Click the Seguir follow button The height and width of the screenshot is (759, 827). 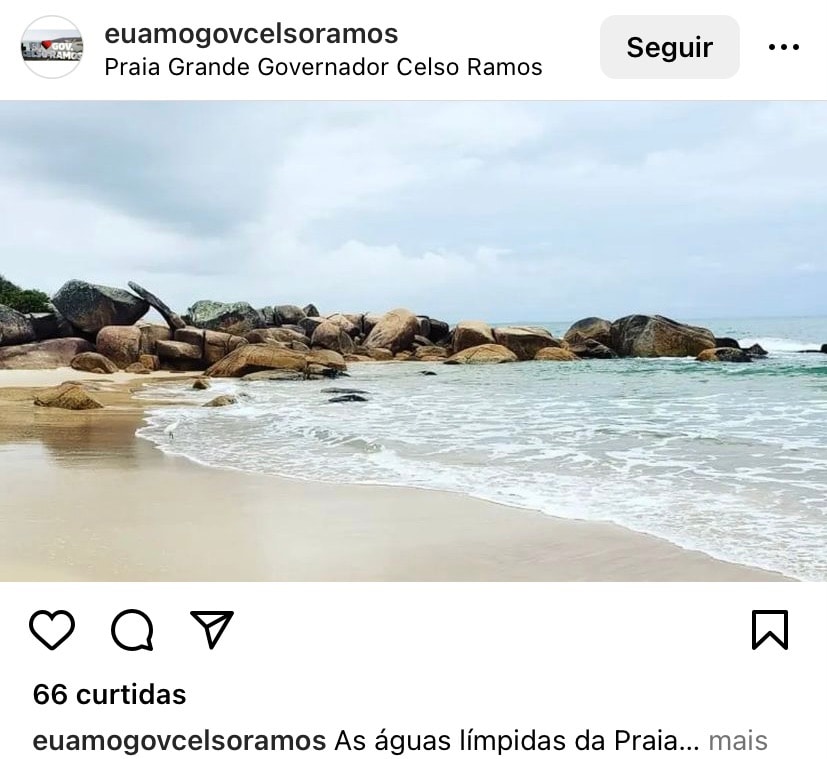670,47
